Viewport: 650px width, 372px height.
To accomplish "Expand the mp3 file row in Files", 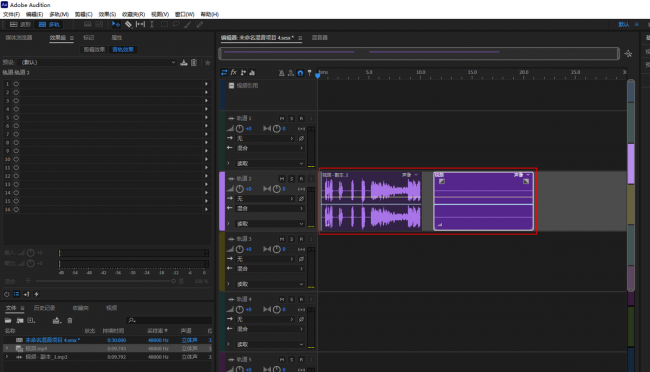I will coord(7,357).
